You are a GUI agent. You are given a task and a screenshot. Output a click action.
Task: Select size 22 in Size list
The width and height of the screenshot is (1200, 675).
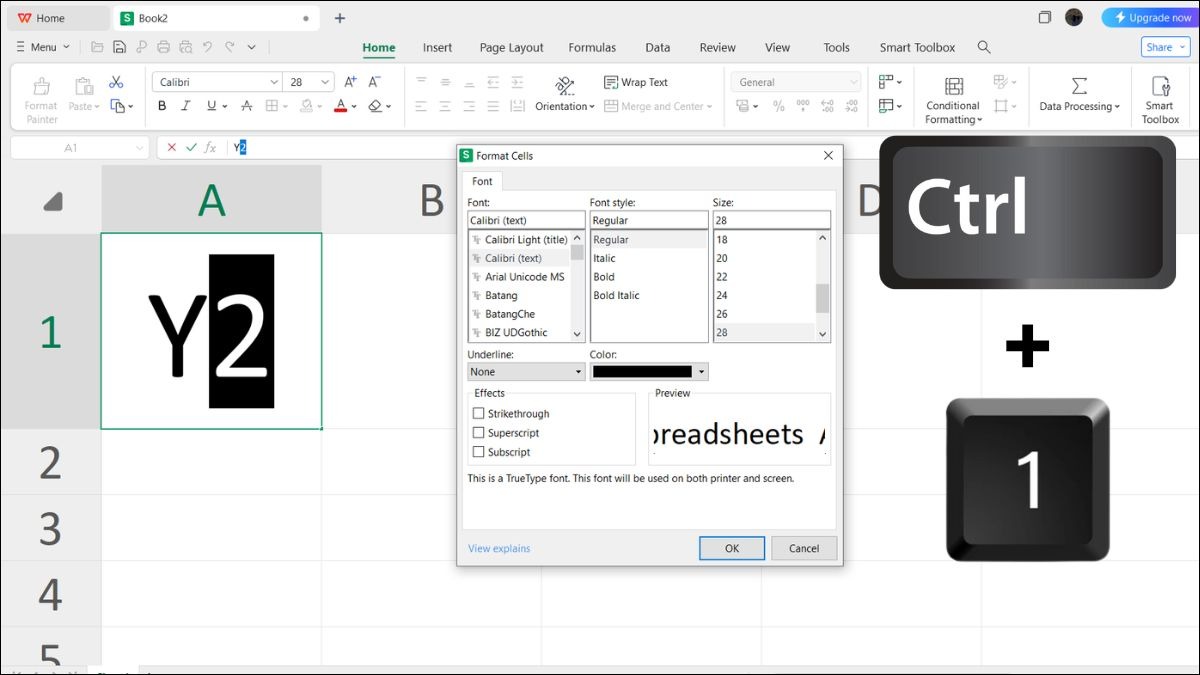(722, 277)
